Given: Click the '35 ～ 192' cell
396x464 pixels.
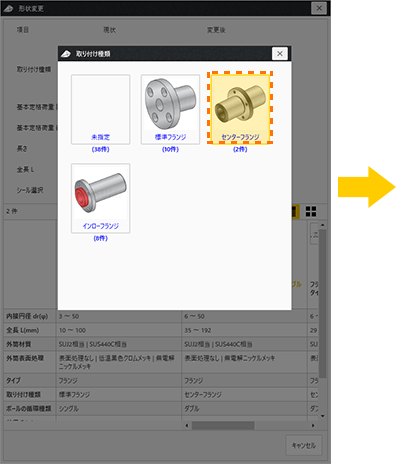Looking at the screenshot, I should (244, 330).
